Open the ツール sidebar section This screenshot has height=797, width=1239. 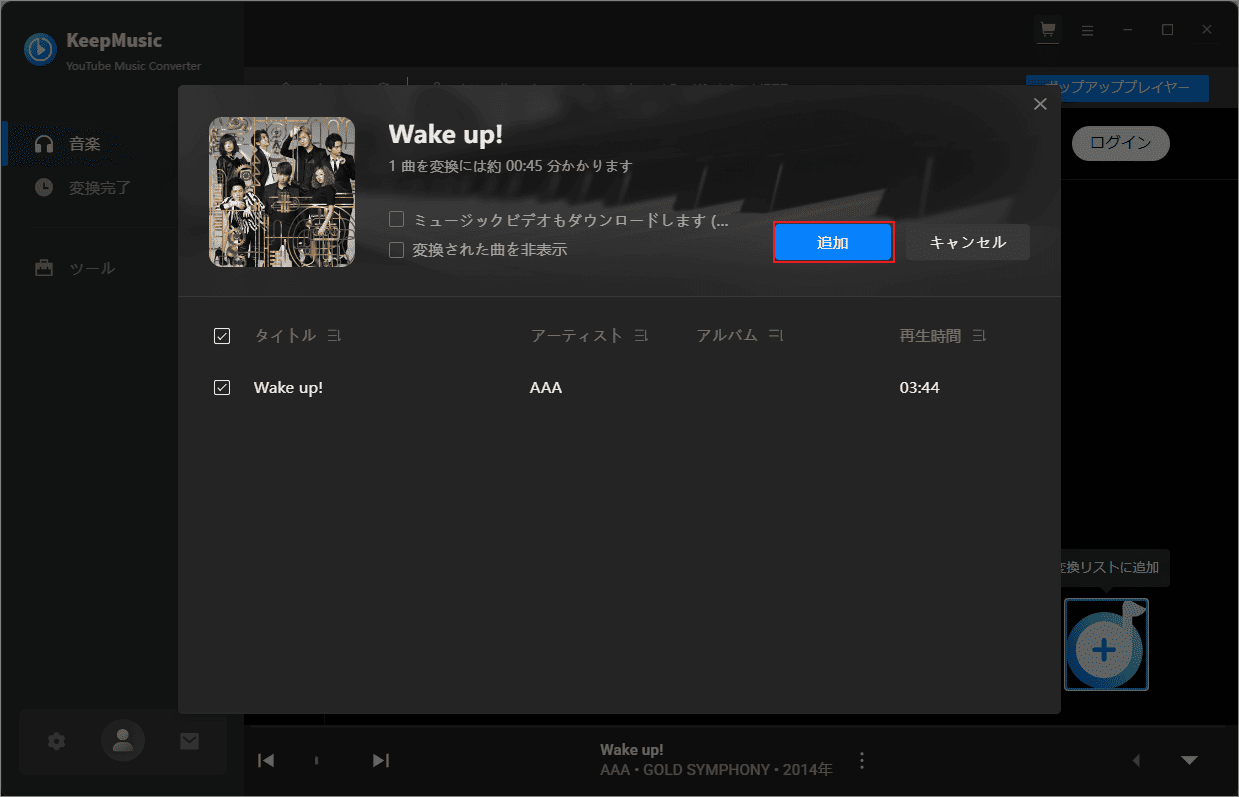point(122,268)
